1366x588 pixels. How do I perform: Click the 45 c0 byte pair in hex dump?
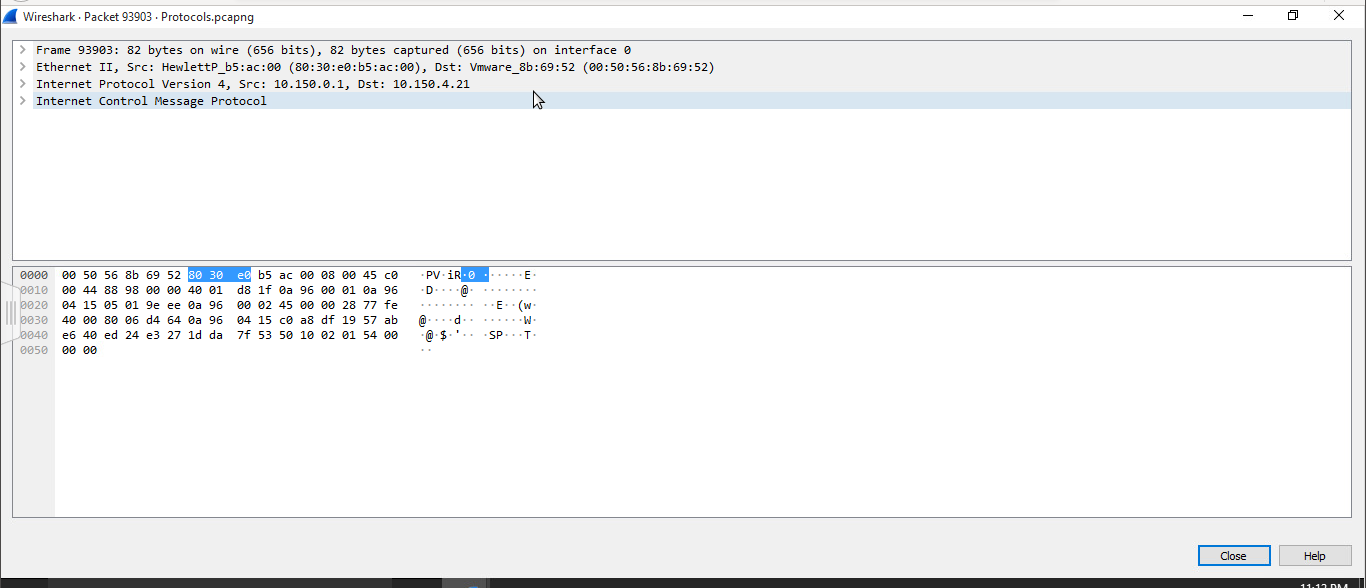380,274
